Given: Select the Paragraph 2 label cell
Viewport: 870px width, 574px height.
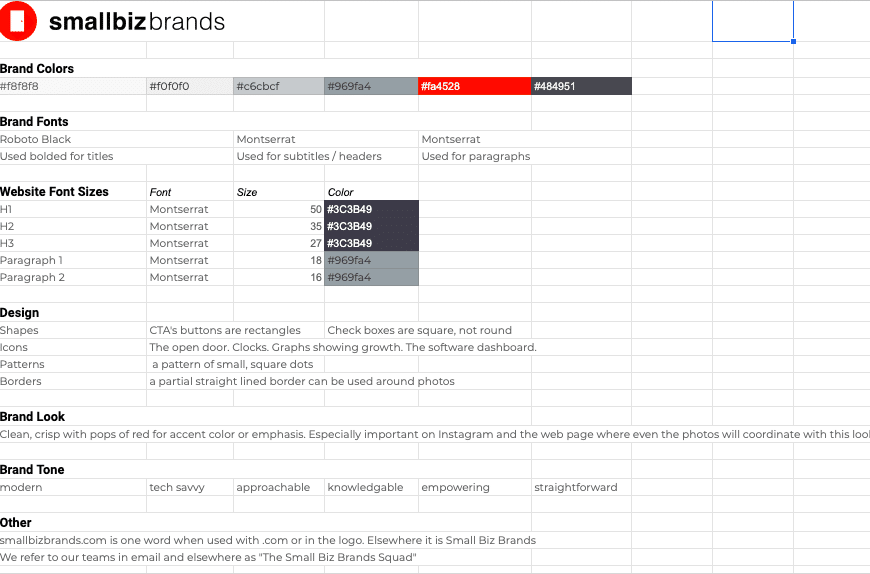Looking at the screenshot, I should tap(73, 277).
